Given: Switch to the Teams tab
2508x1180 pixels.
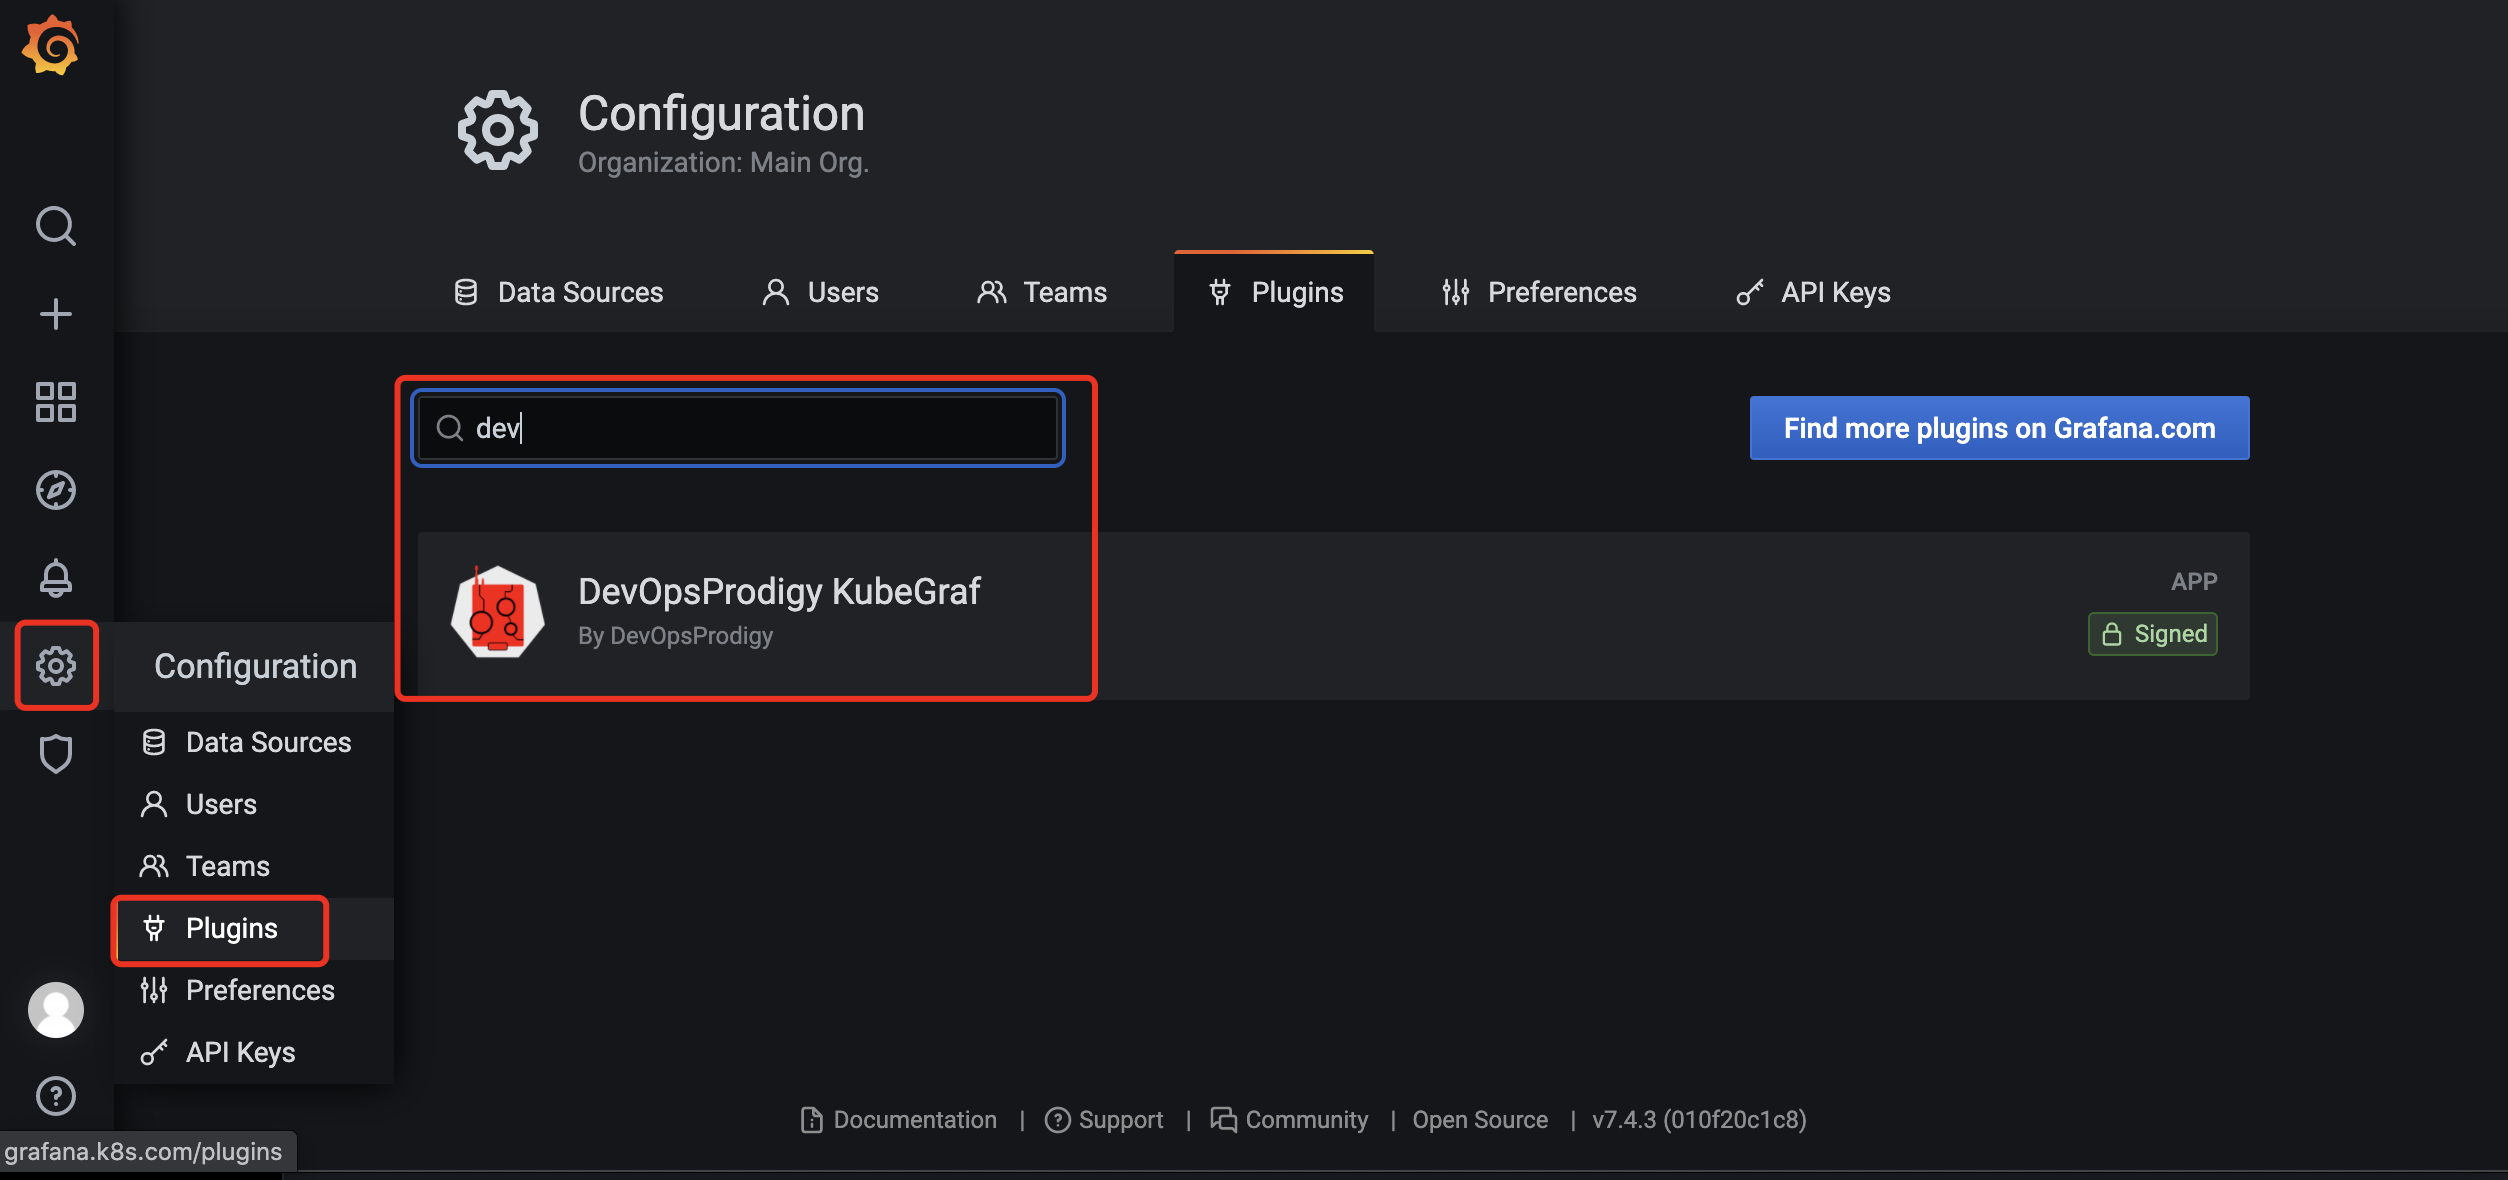Looking at the screenshot, I should 1042,292.
